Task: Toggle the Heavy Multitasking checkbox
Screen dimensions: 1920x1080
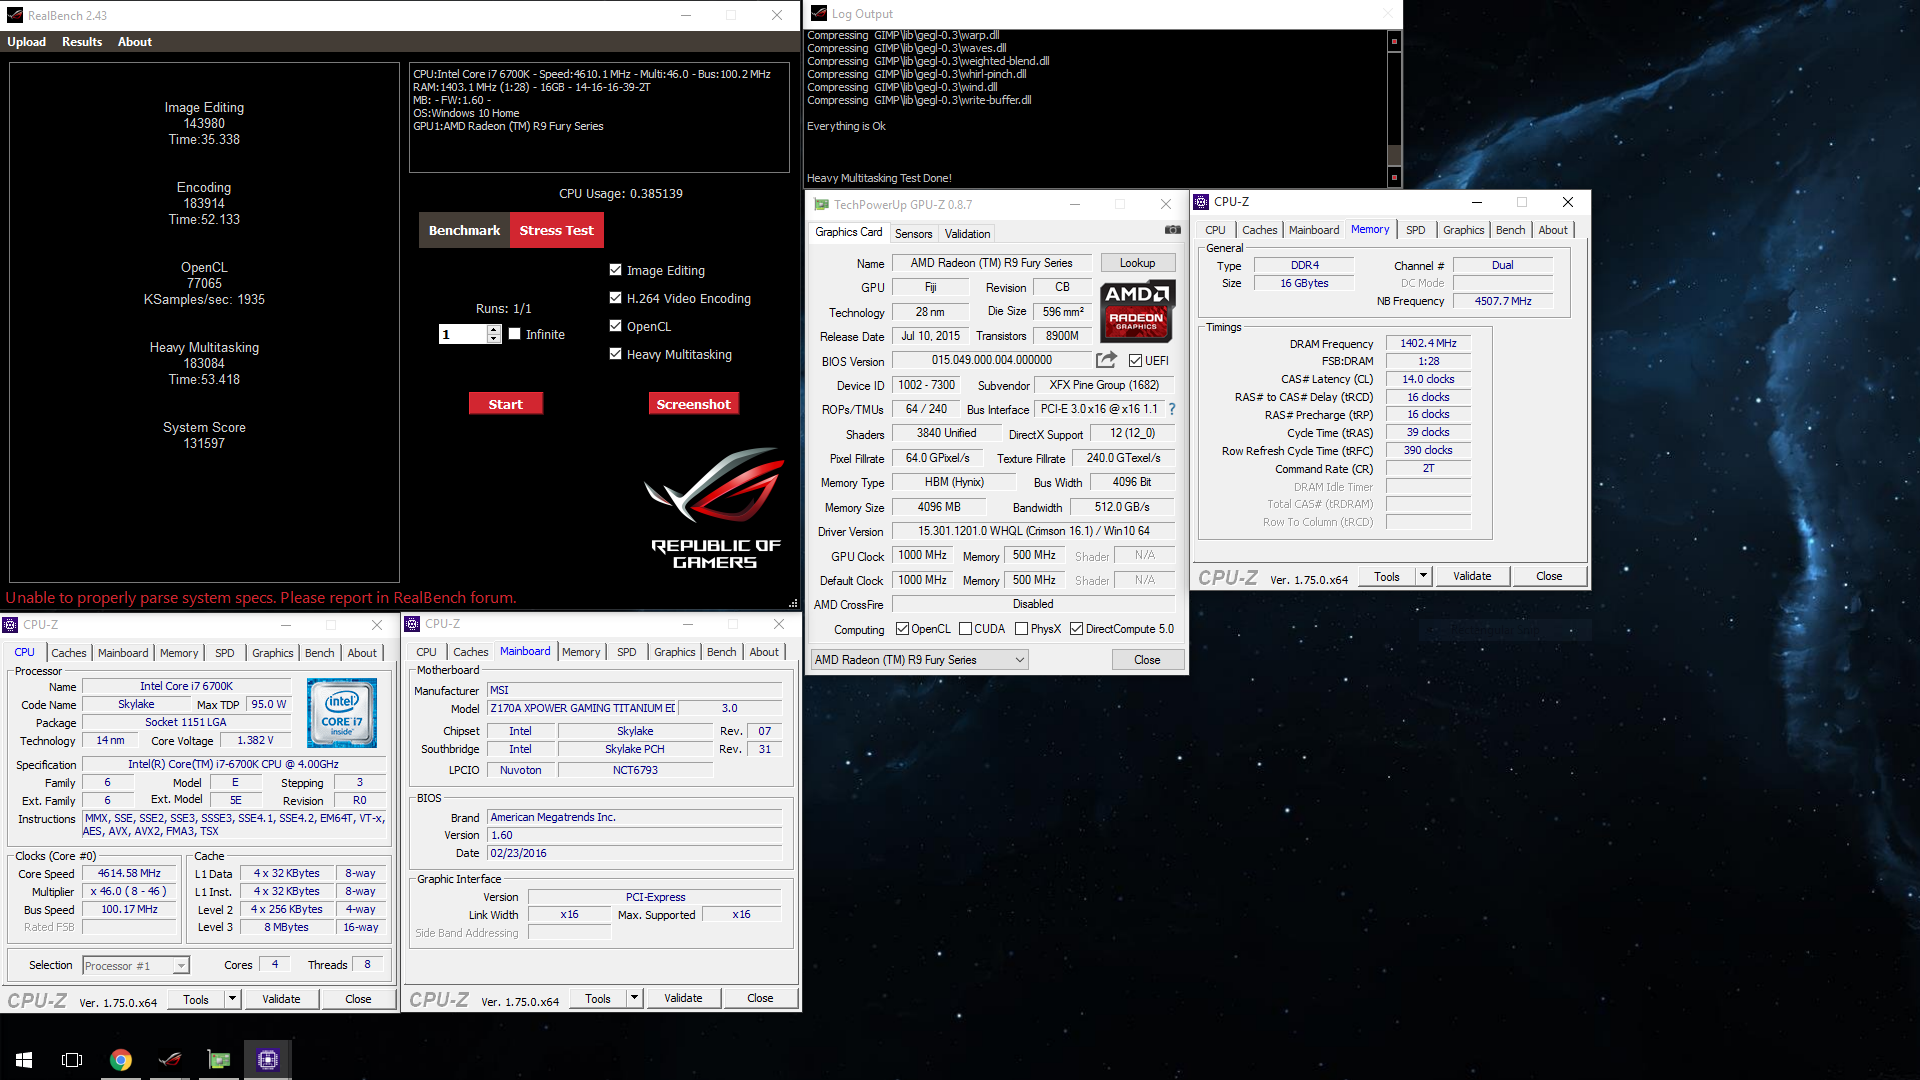Action: (x=615, y=354)
